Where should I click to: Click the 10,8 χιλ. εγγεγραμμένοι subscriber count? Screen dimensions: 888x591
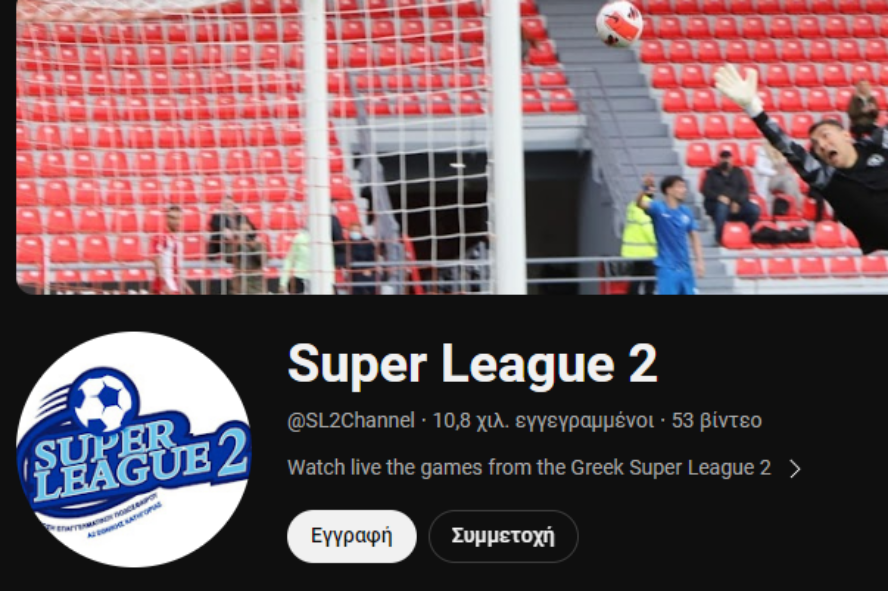(x=543, y=421)
